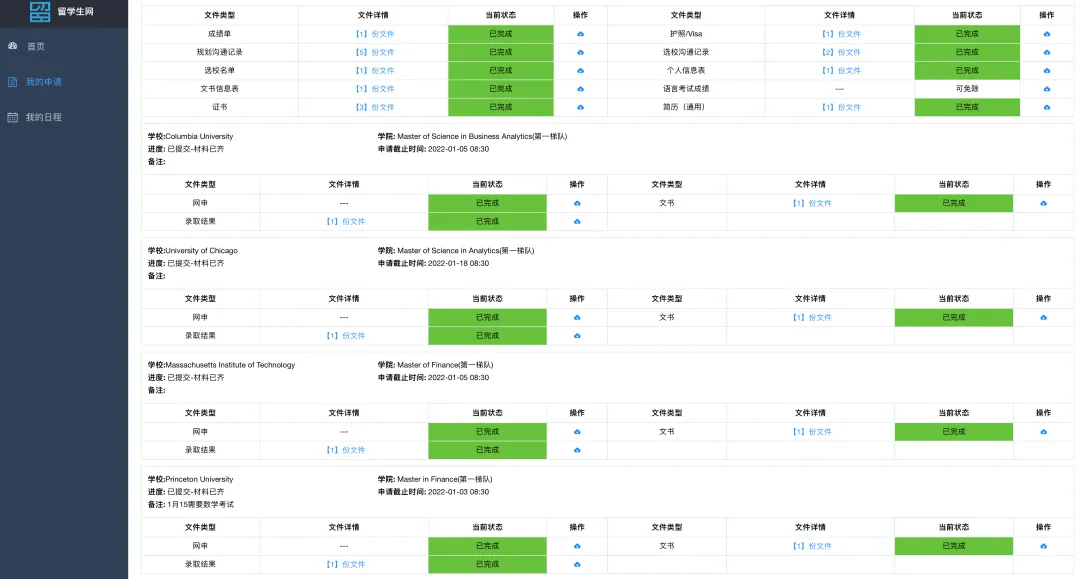Open the 首页 sidebar menu item
1080x579 pixels.
pyautogui.click(x=38, y=45)
